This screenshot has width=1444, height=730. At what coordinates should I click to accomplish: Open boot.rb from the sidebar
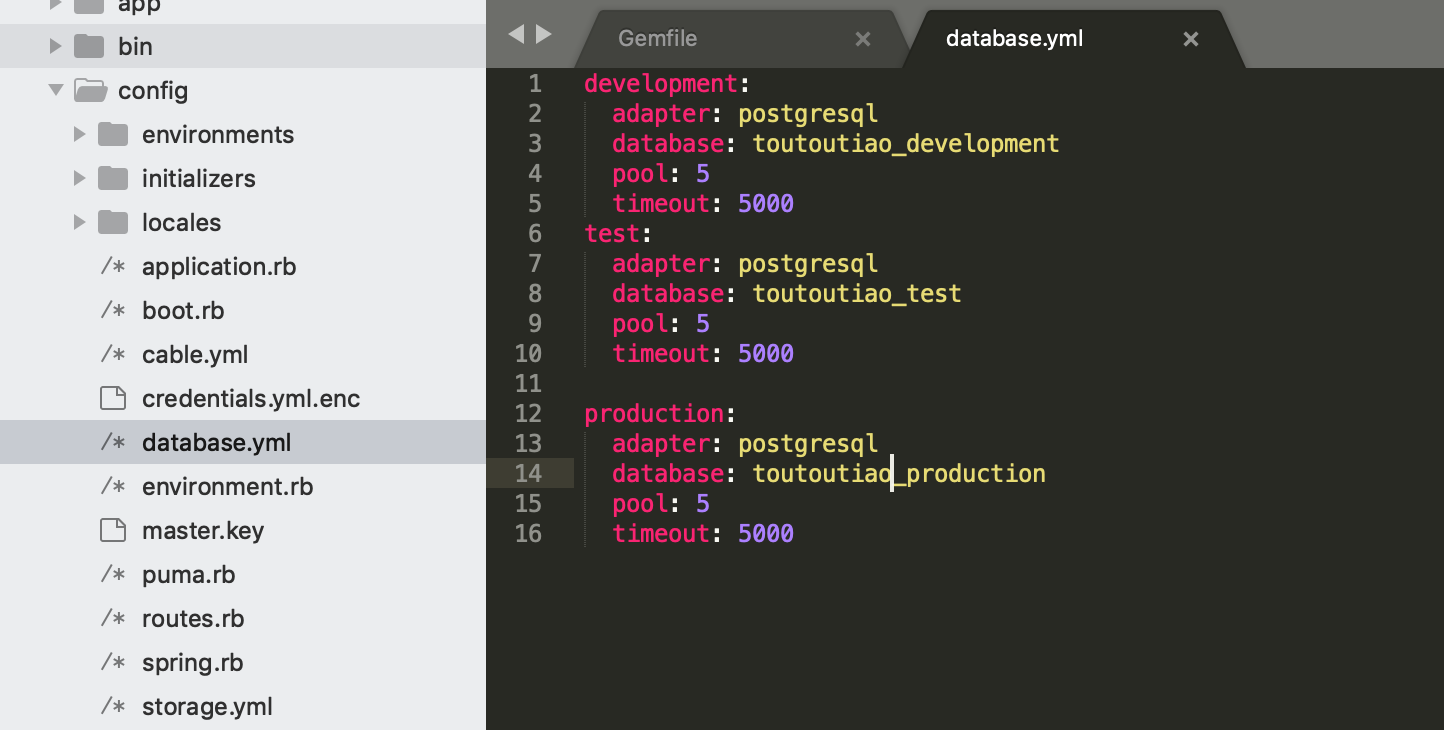(183, 311)
